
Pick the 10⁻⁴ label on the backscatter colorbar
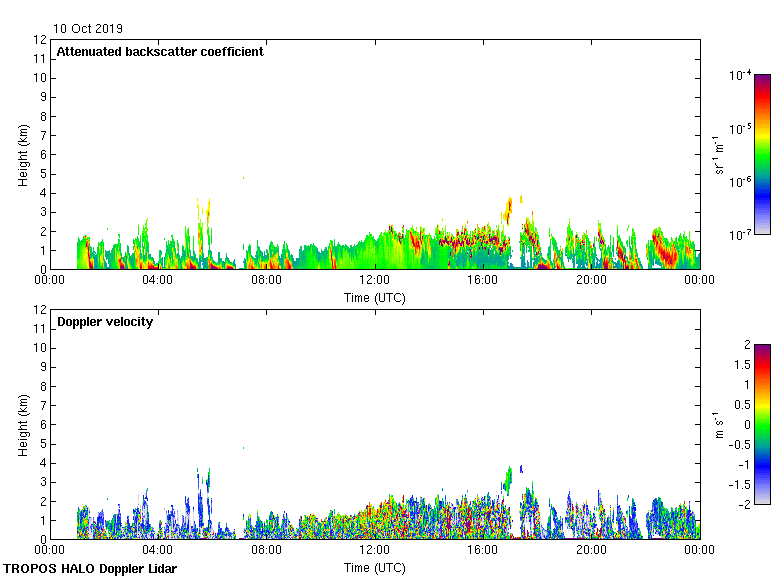pyautogui.click(x=740, y=76)
